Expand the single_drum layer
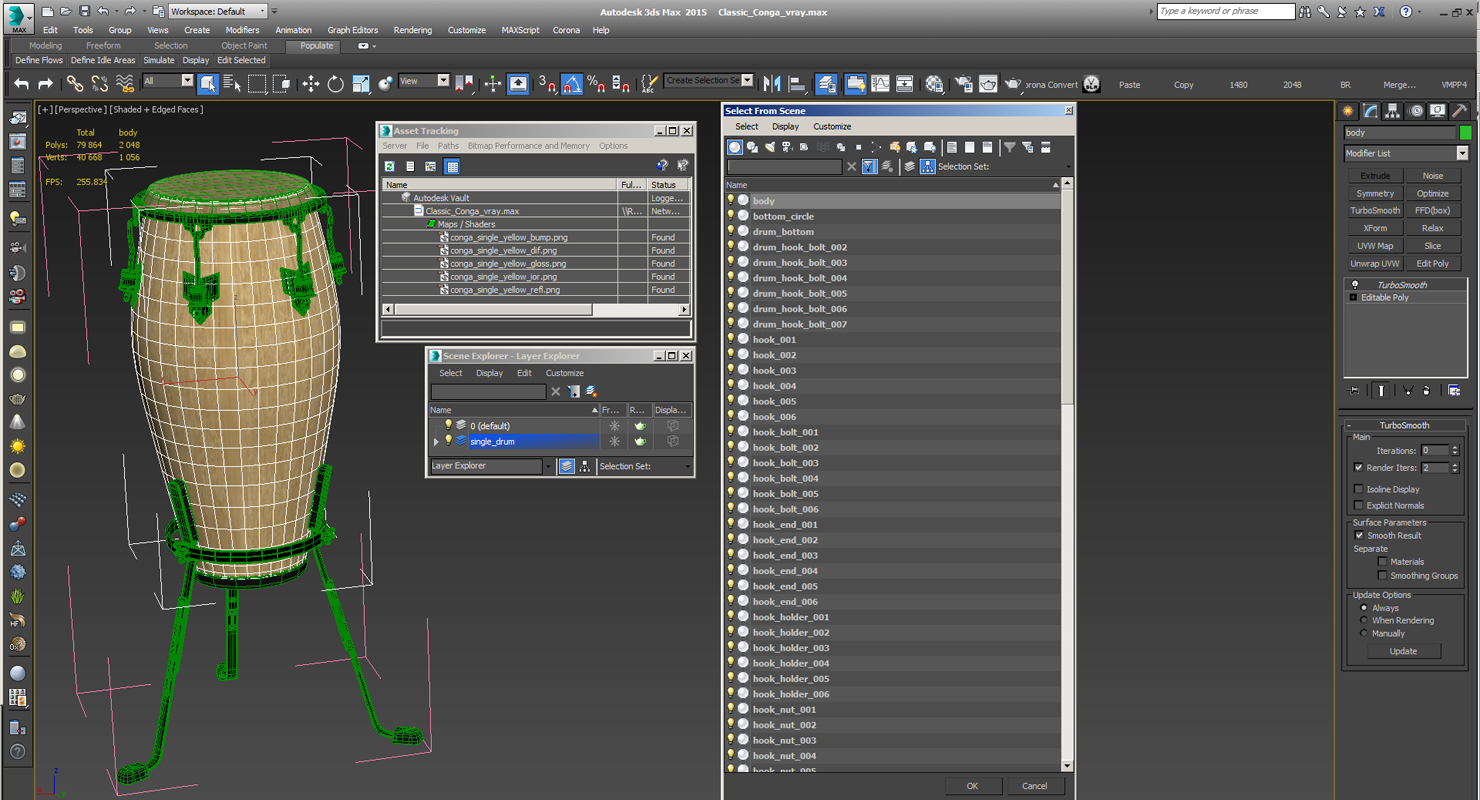Image resolution: width=1480 pixels, height=800 pixels. click(x=436, y=441)
